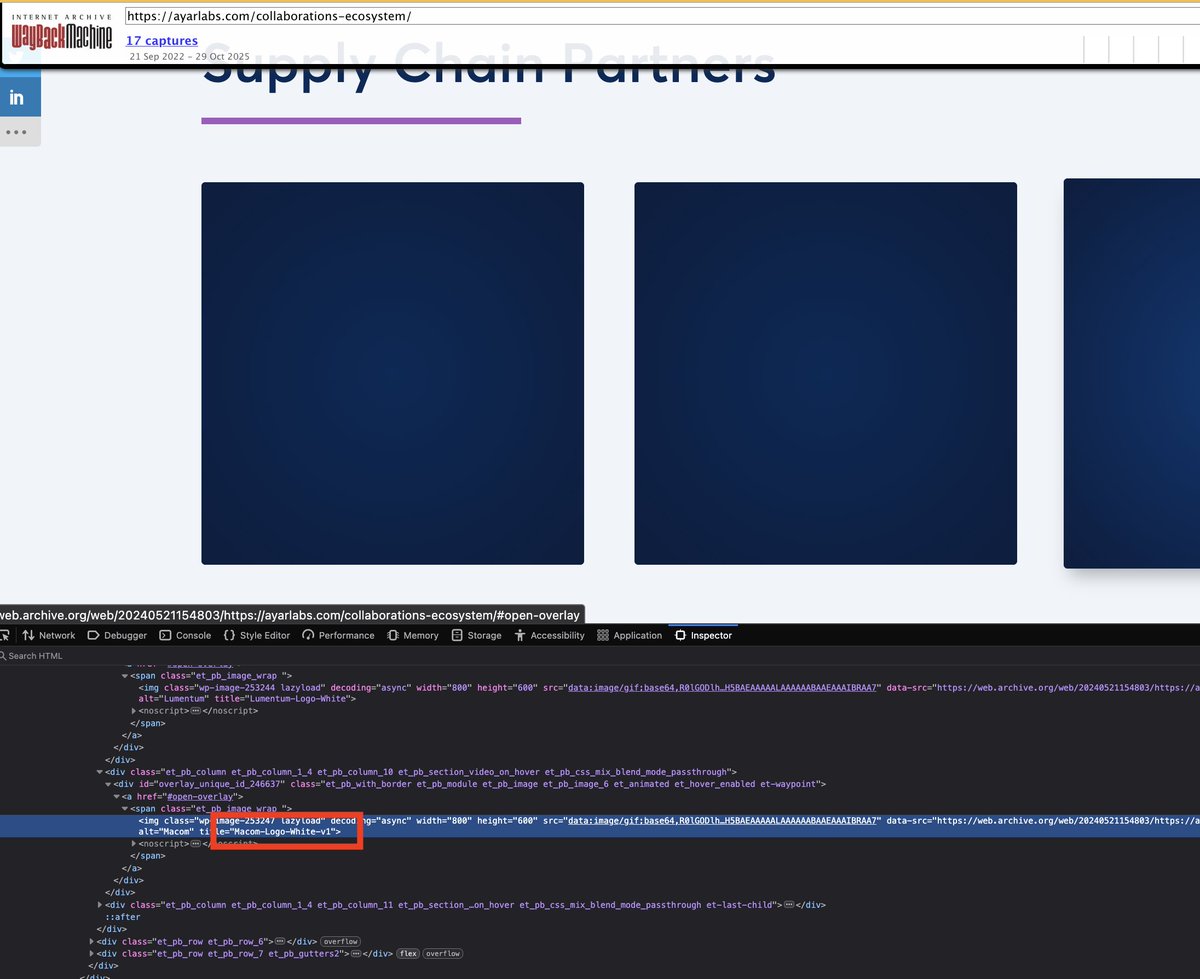Click the web.archive.org status URL tooltip
Image resolution: width=1200 pixels, height=979 pixels.
tap(291, 615)
